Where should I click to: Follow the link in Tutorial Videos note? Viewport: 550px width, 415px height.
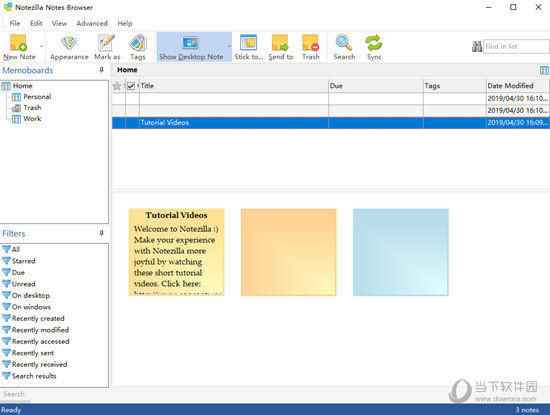click(178, 293)
